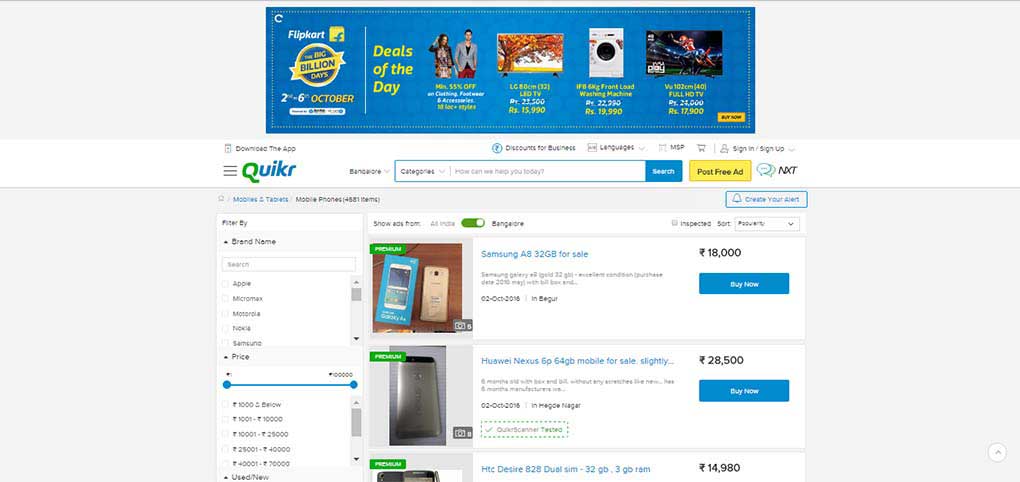Click the Post Free Ad button
The image size is (1020, 482).
(720, 171)
